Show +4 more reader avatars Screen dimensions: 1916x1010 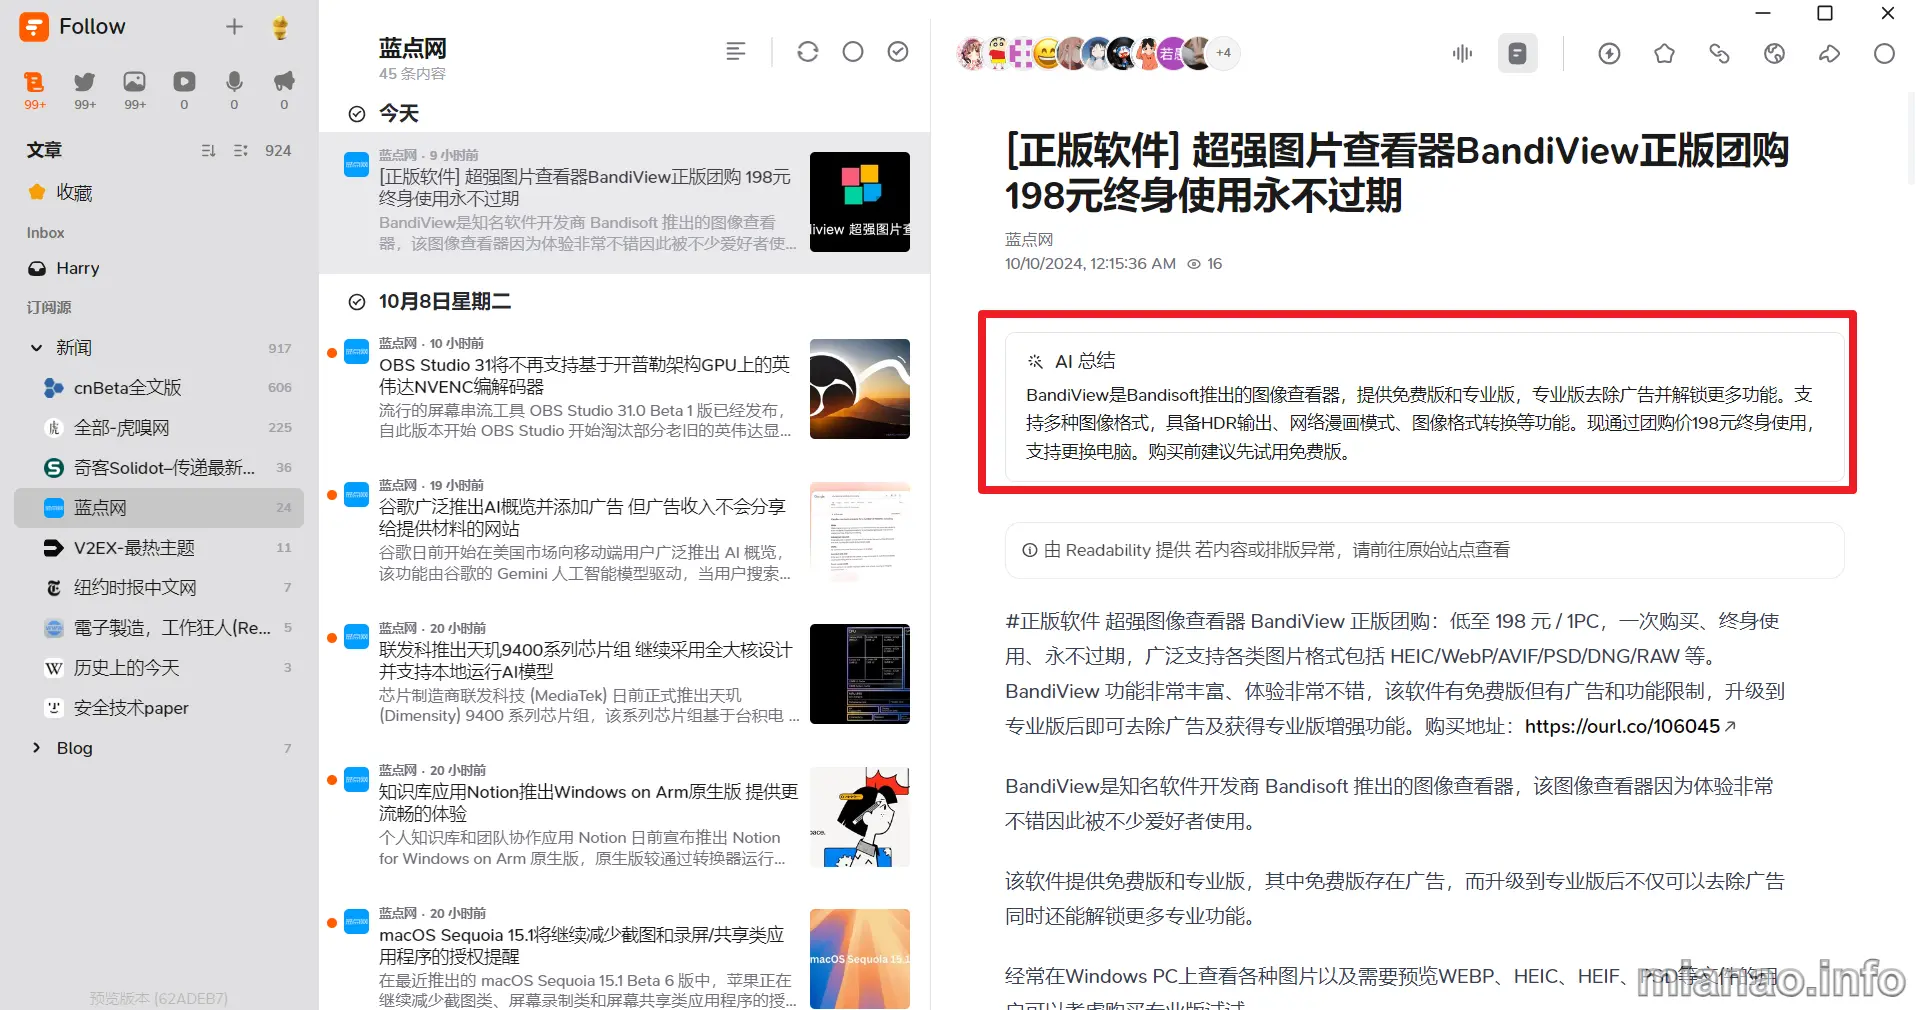point(1224,53)
